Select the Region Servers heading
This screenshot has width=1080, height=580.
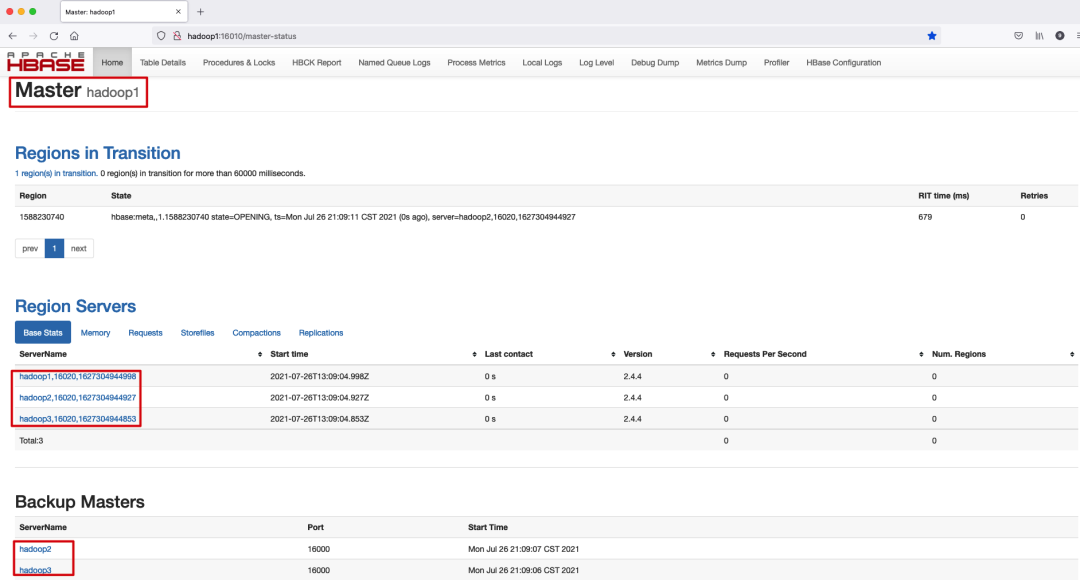coord(76,306)
